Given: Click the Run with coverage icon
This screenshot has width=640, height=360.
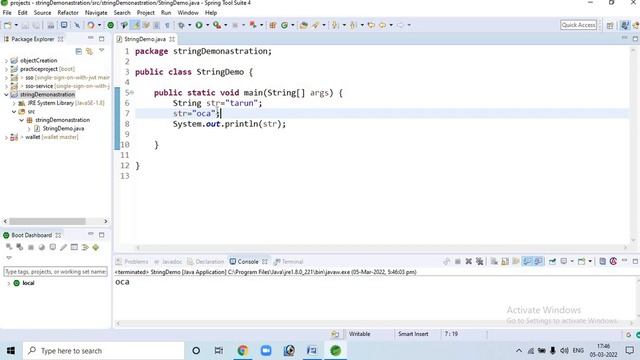Looking at the screenshot, I should pyautogui.click(x=217, y=25).
